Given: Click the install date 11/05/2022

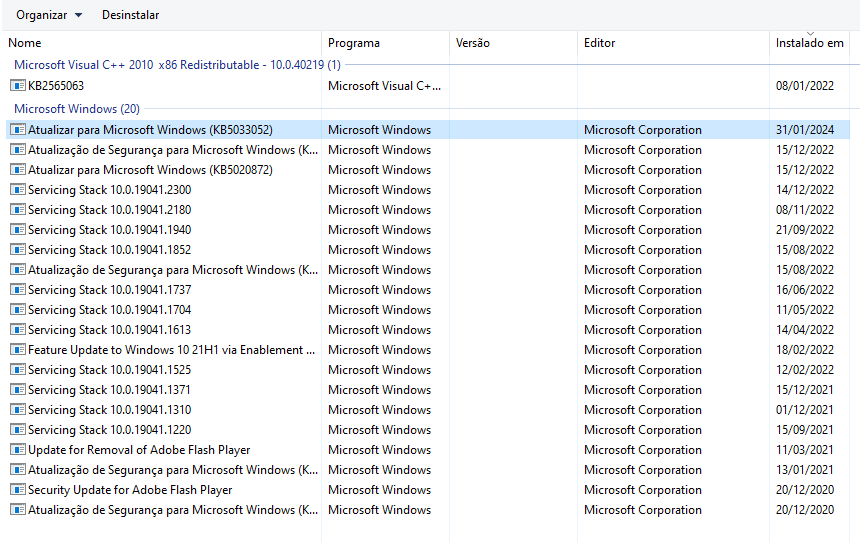Looking at the screenshot, I should 805,310.
